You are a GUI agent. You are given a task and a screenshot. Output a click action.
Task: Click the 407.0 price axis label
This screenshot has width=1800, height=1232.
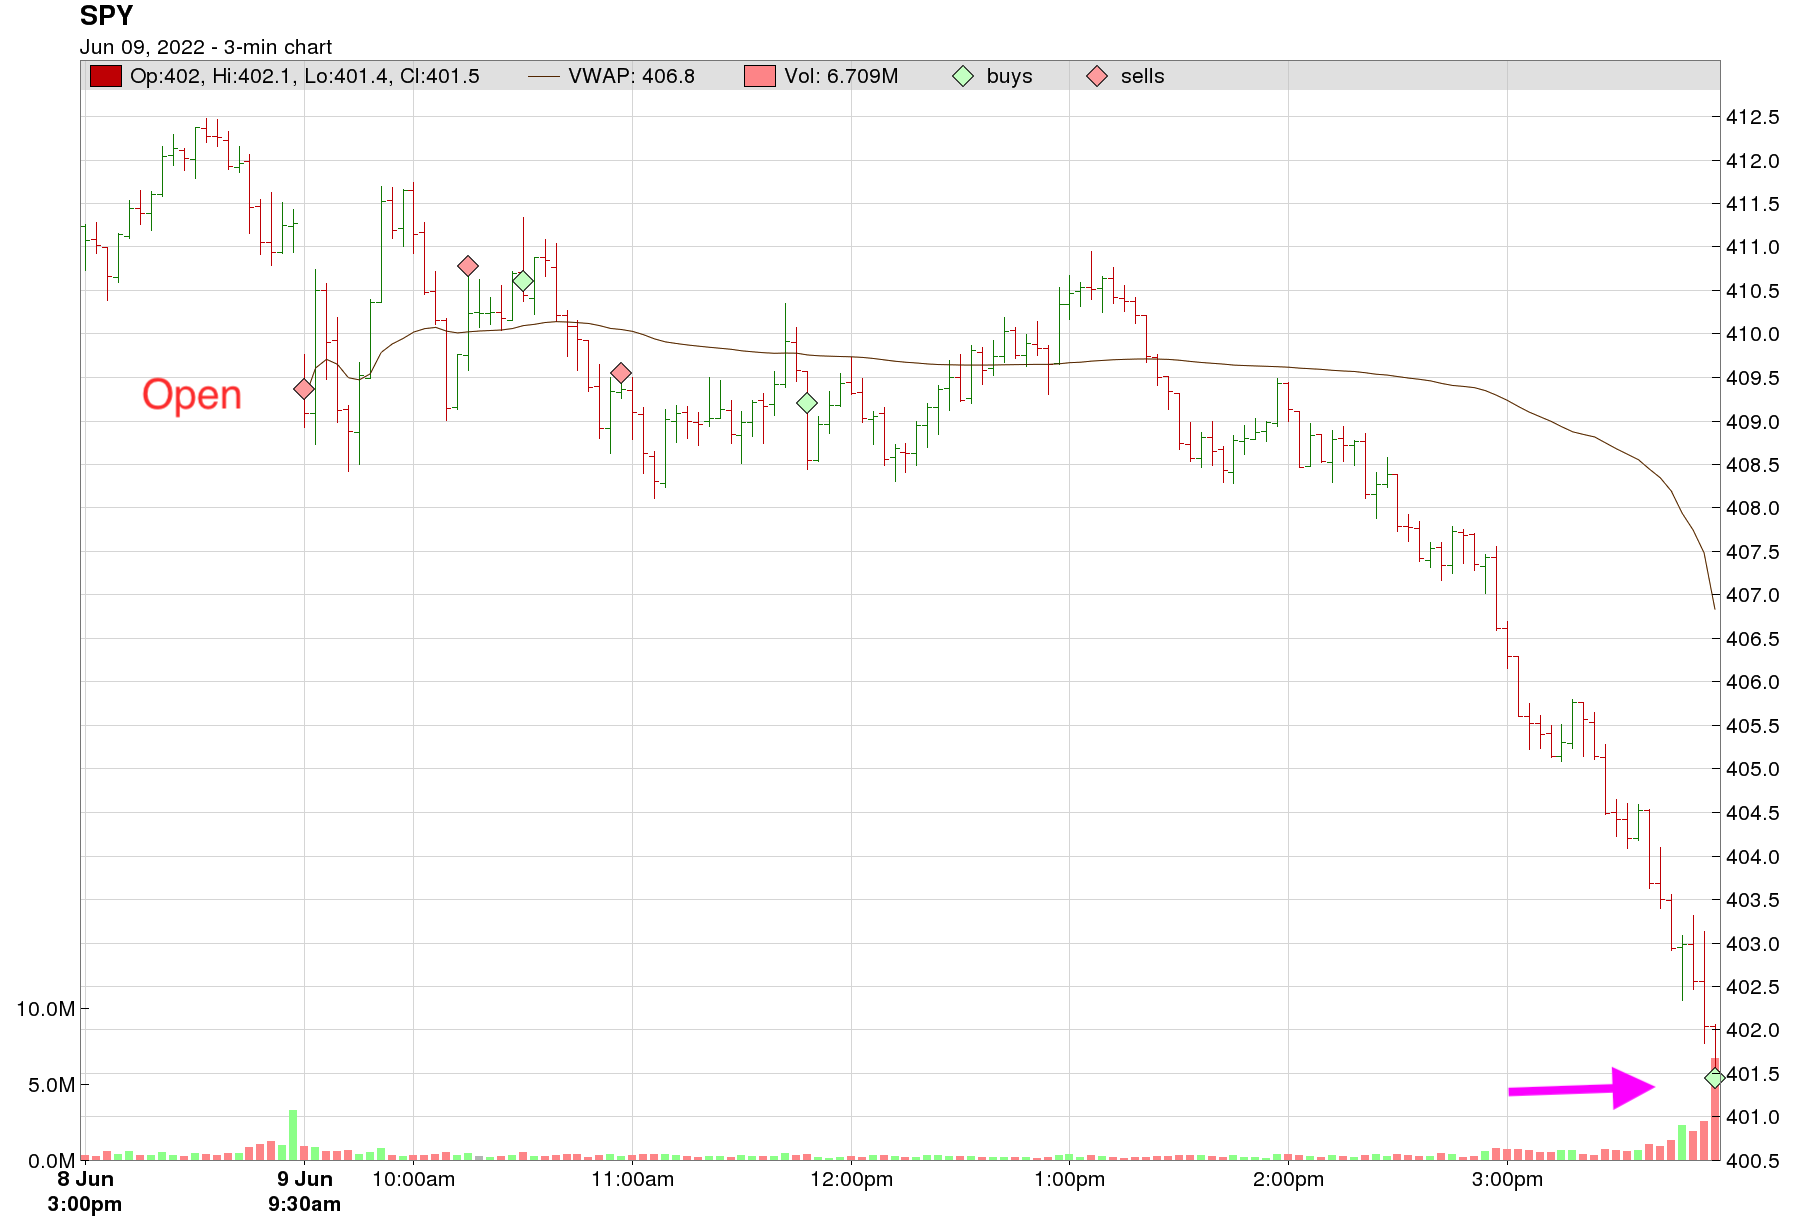pos(1753,595)
